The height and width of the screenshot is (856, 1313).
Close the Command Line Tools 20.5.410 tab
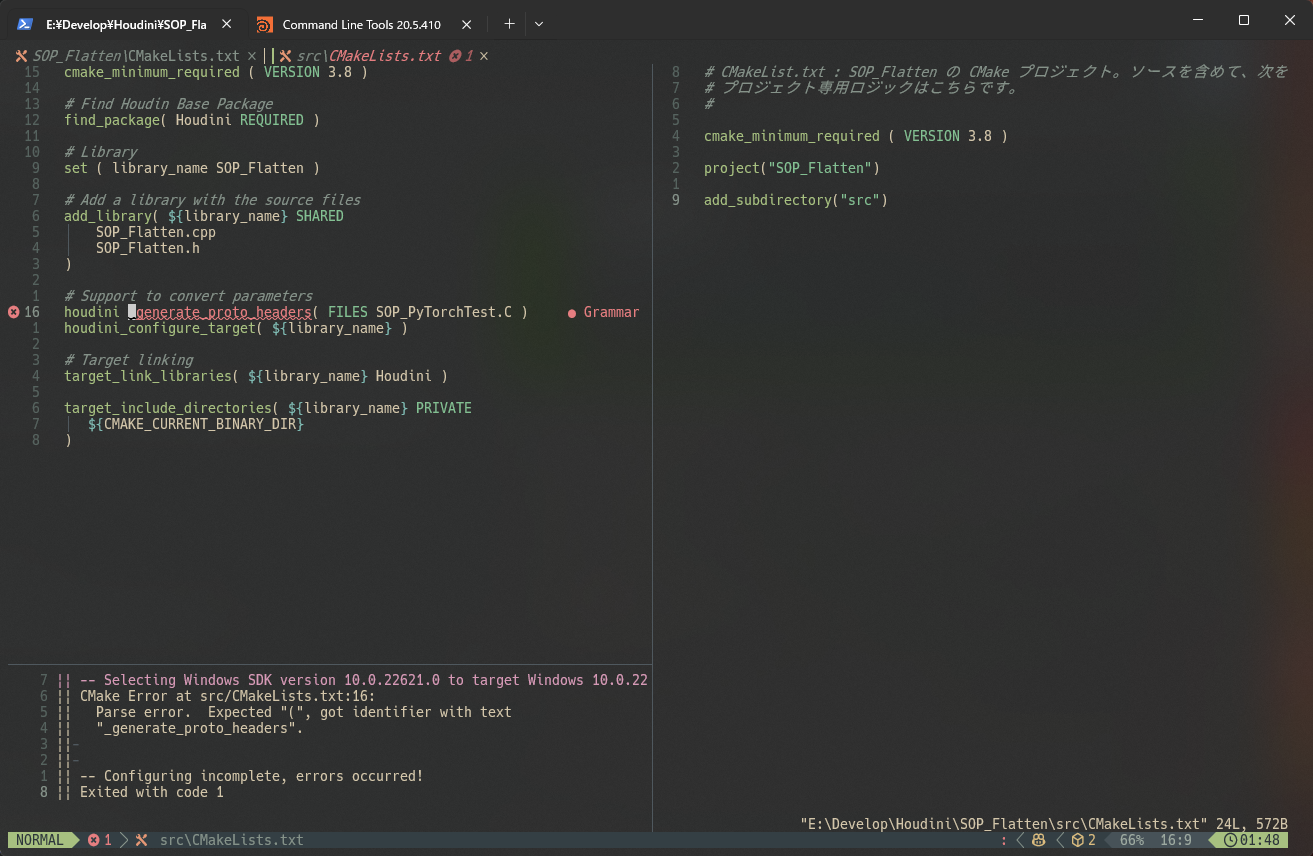click(466, 24)
